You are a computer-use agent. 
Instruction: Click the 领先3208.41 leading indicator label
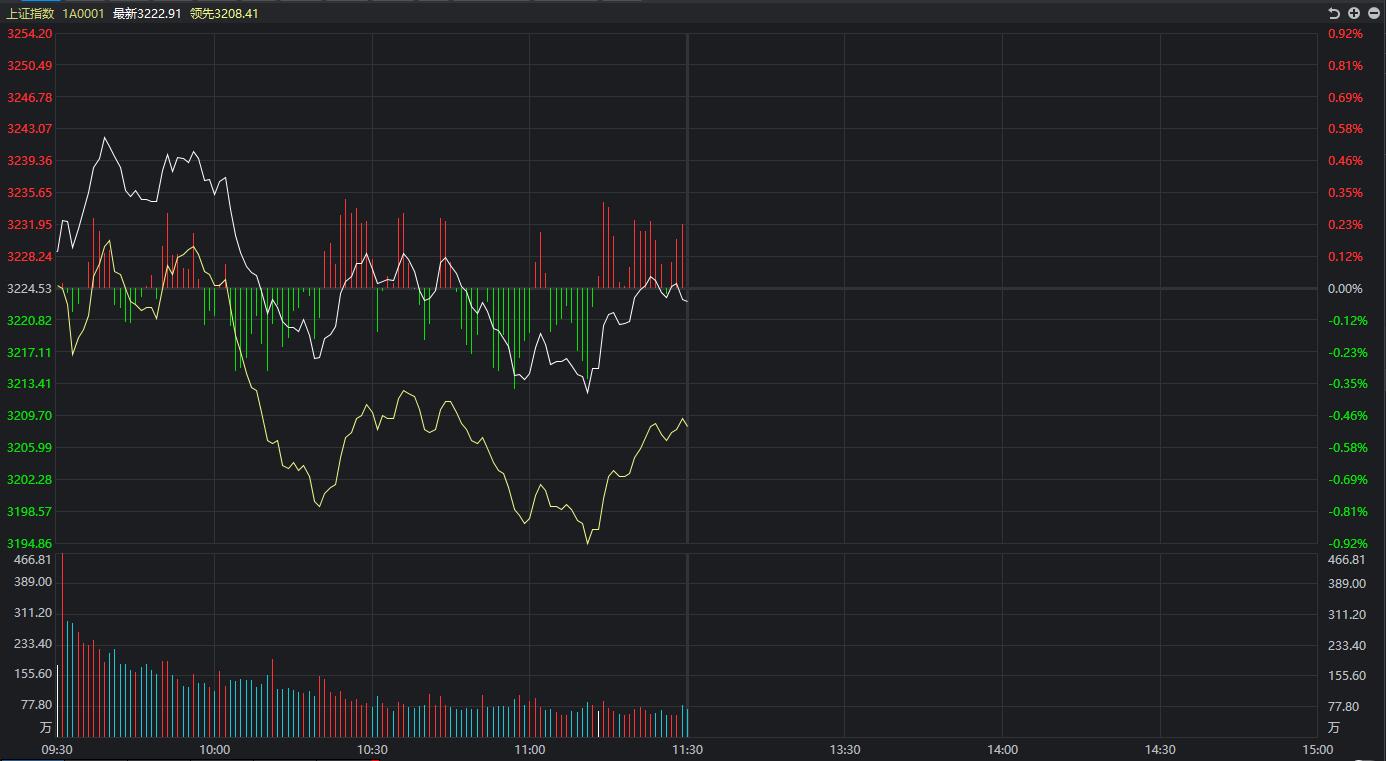click(x=224, y=14)
